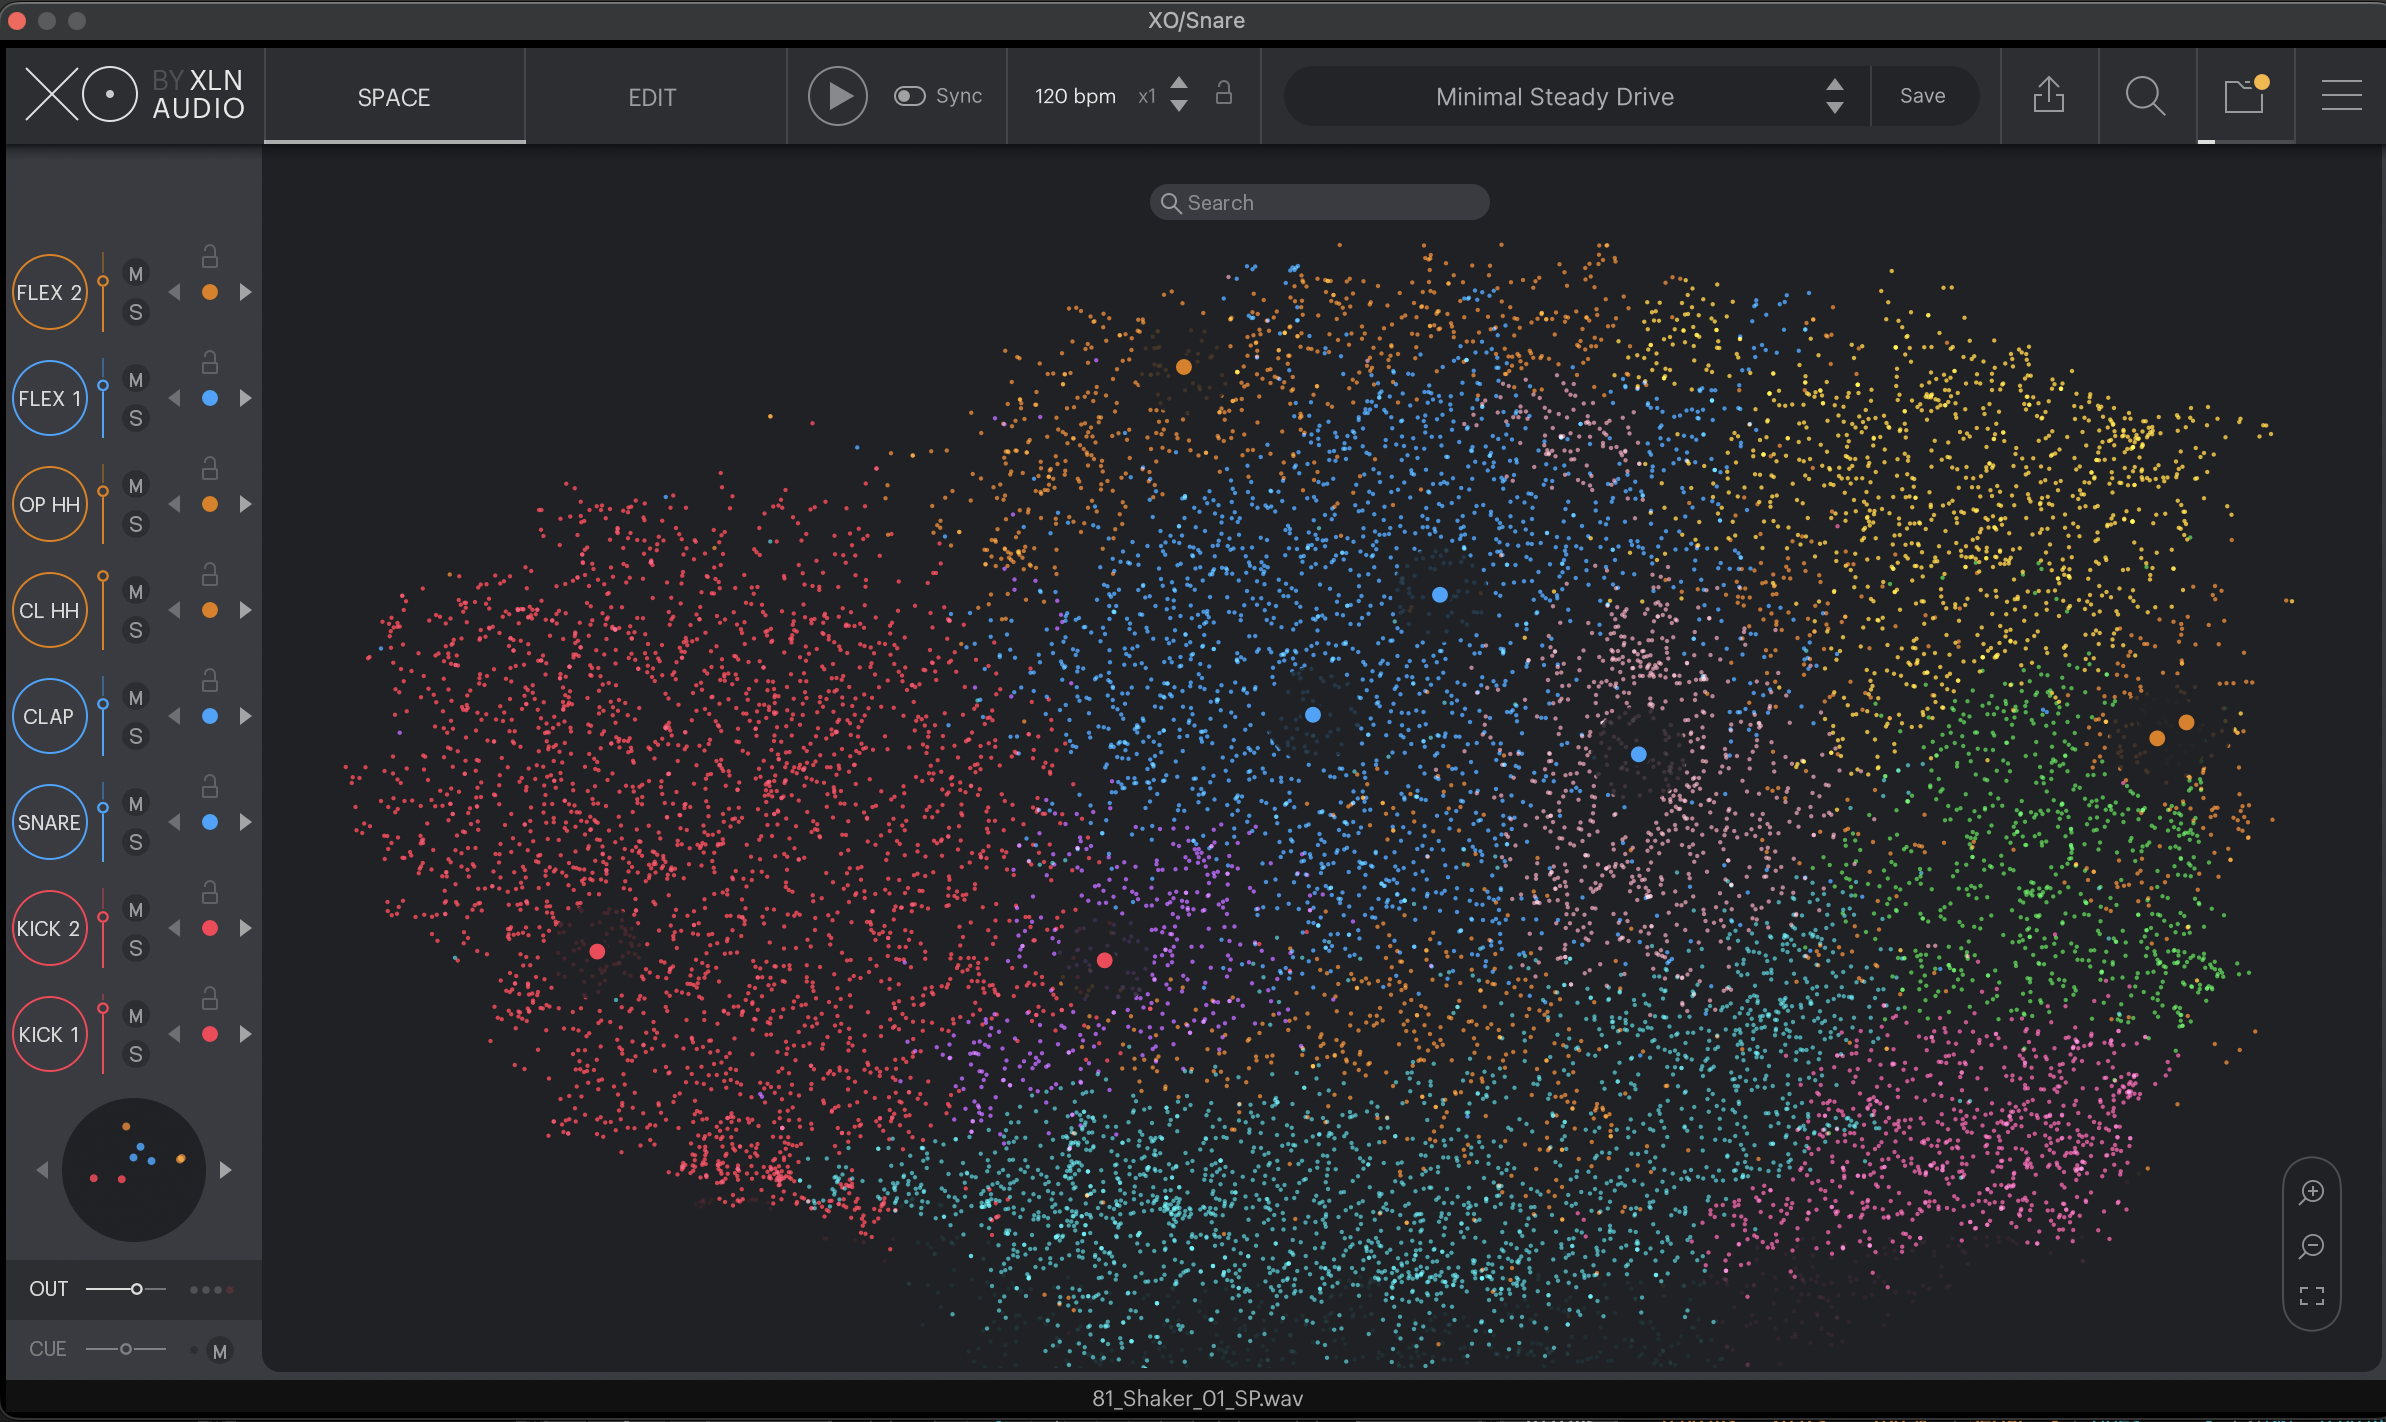Toggle the tempo lock icon
This screenshot has height=1422, width=2386.
tap(1223, 94)
